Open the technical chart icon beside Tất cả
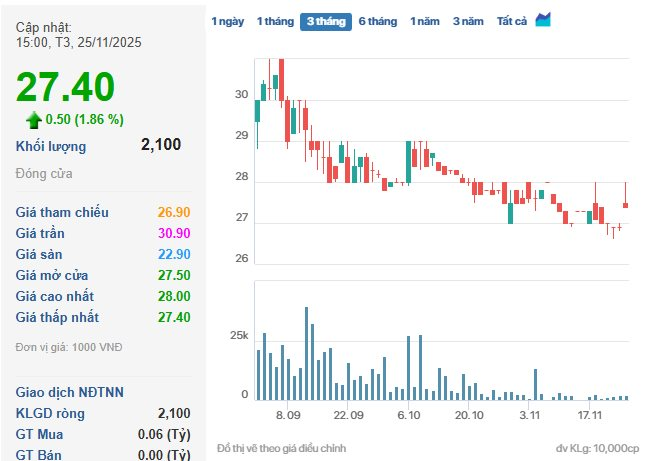The height and width of the screenshot is (461, 658). pos(543,21)
